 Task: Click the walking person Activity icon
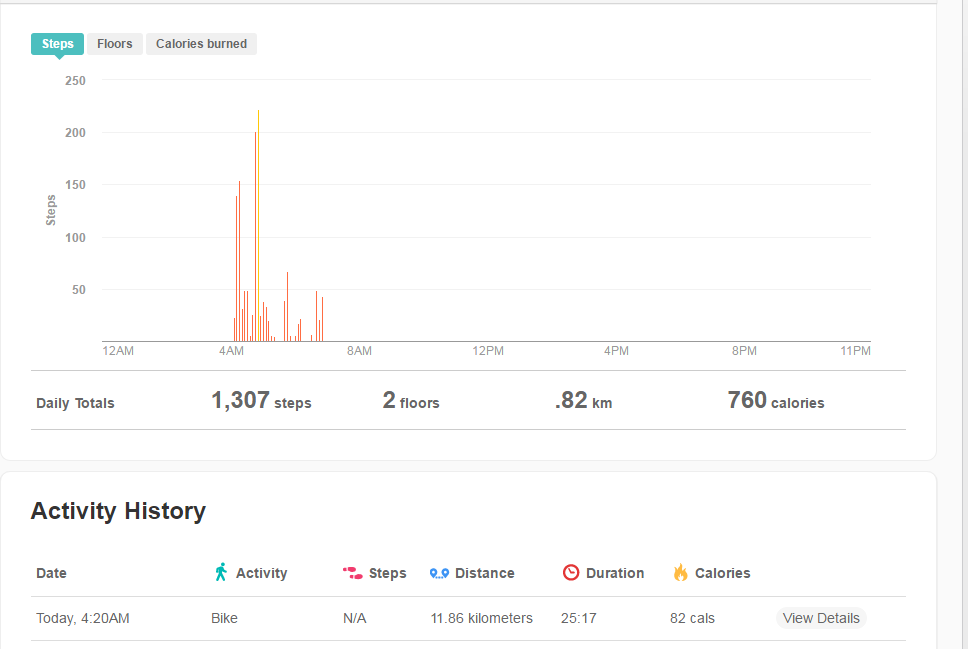221,572
